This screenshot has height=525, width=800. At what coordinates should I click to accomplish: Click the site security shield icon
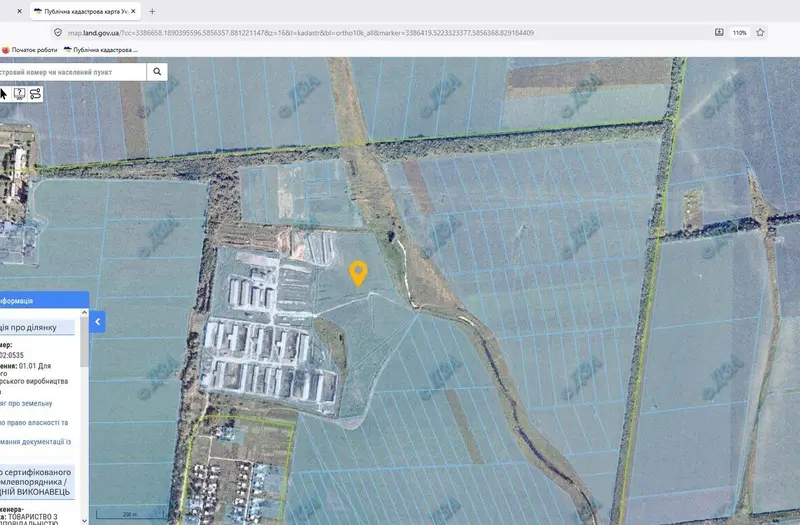click(x=58, y=33)
